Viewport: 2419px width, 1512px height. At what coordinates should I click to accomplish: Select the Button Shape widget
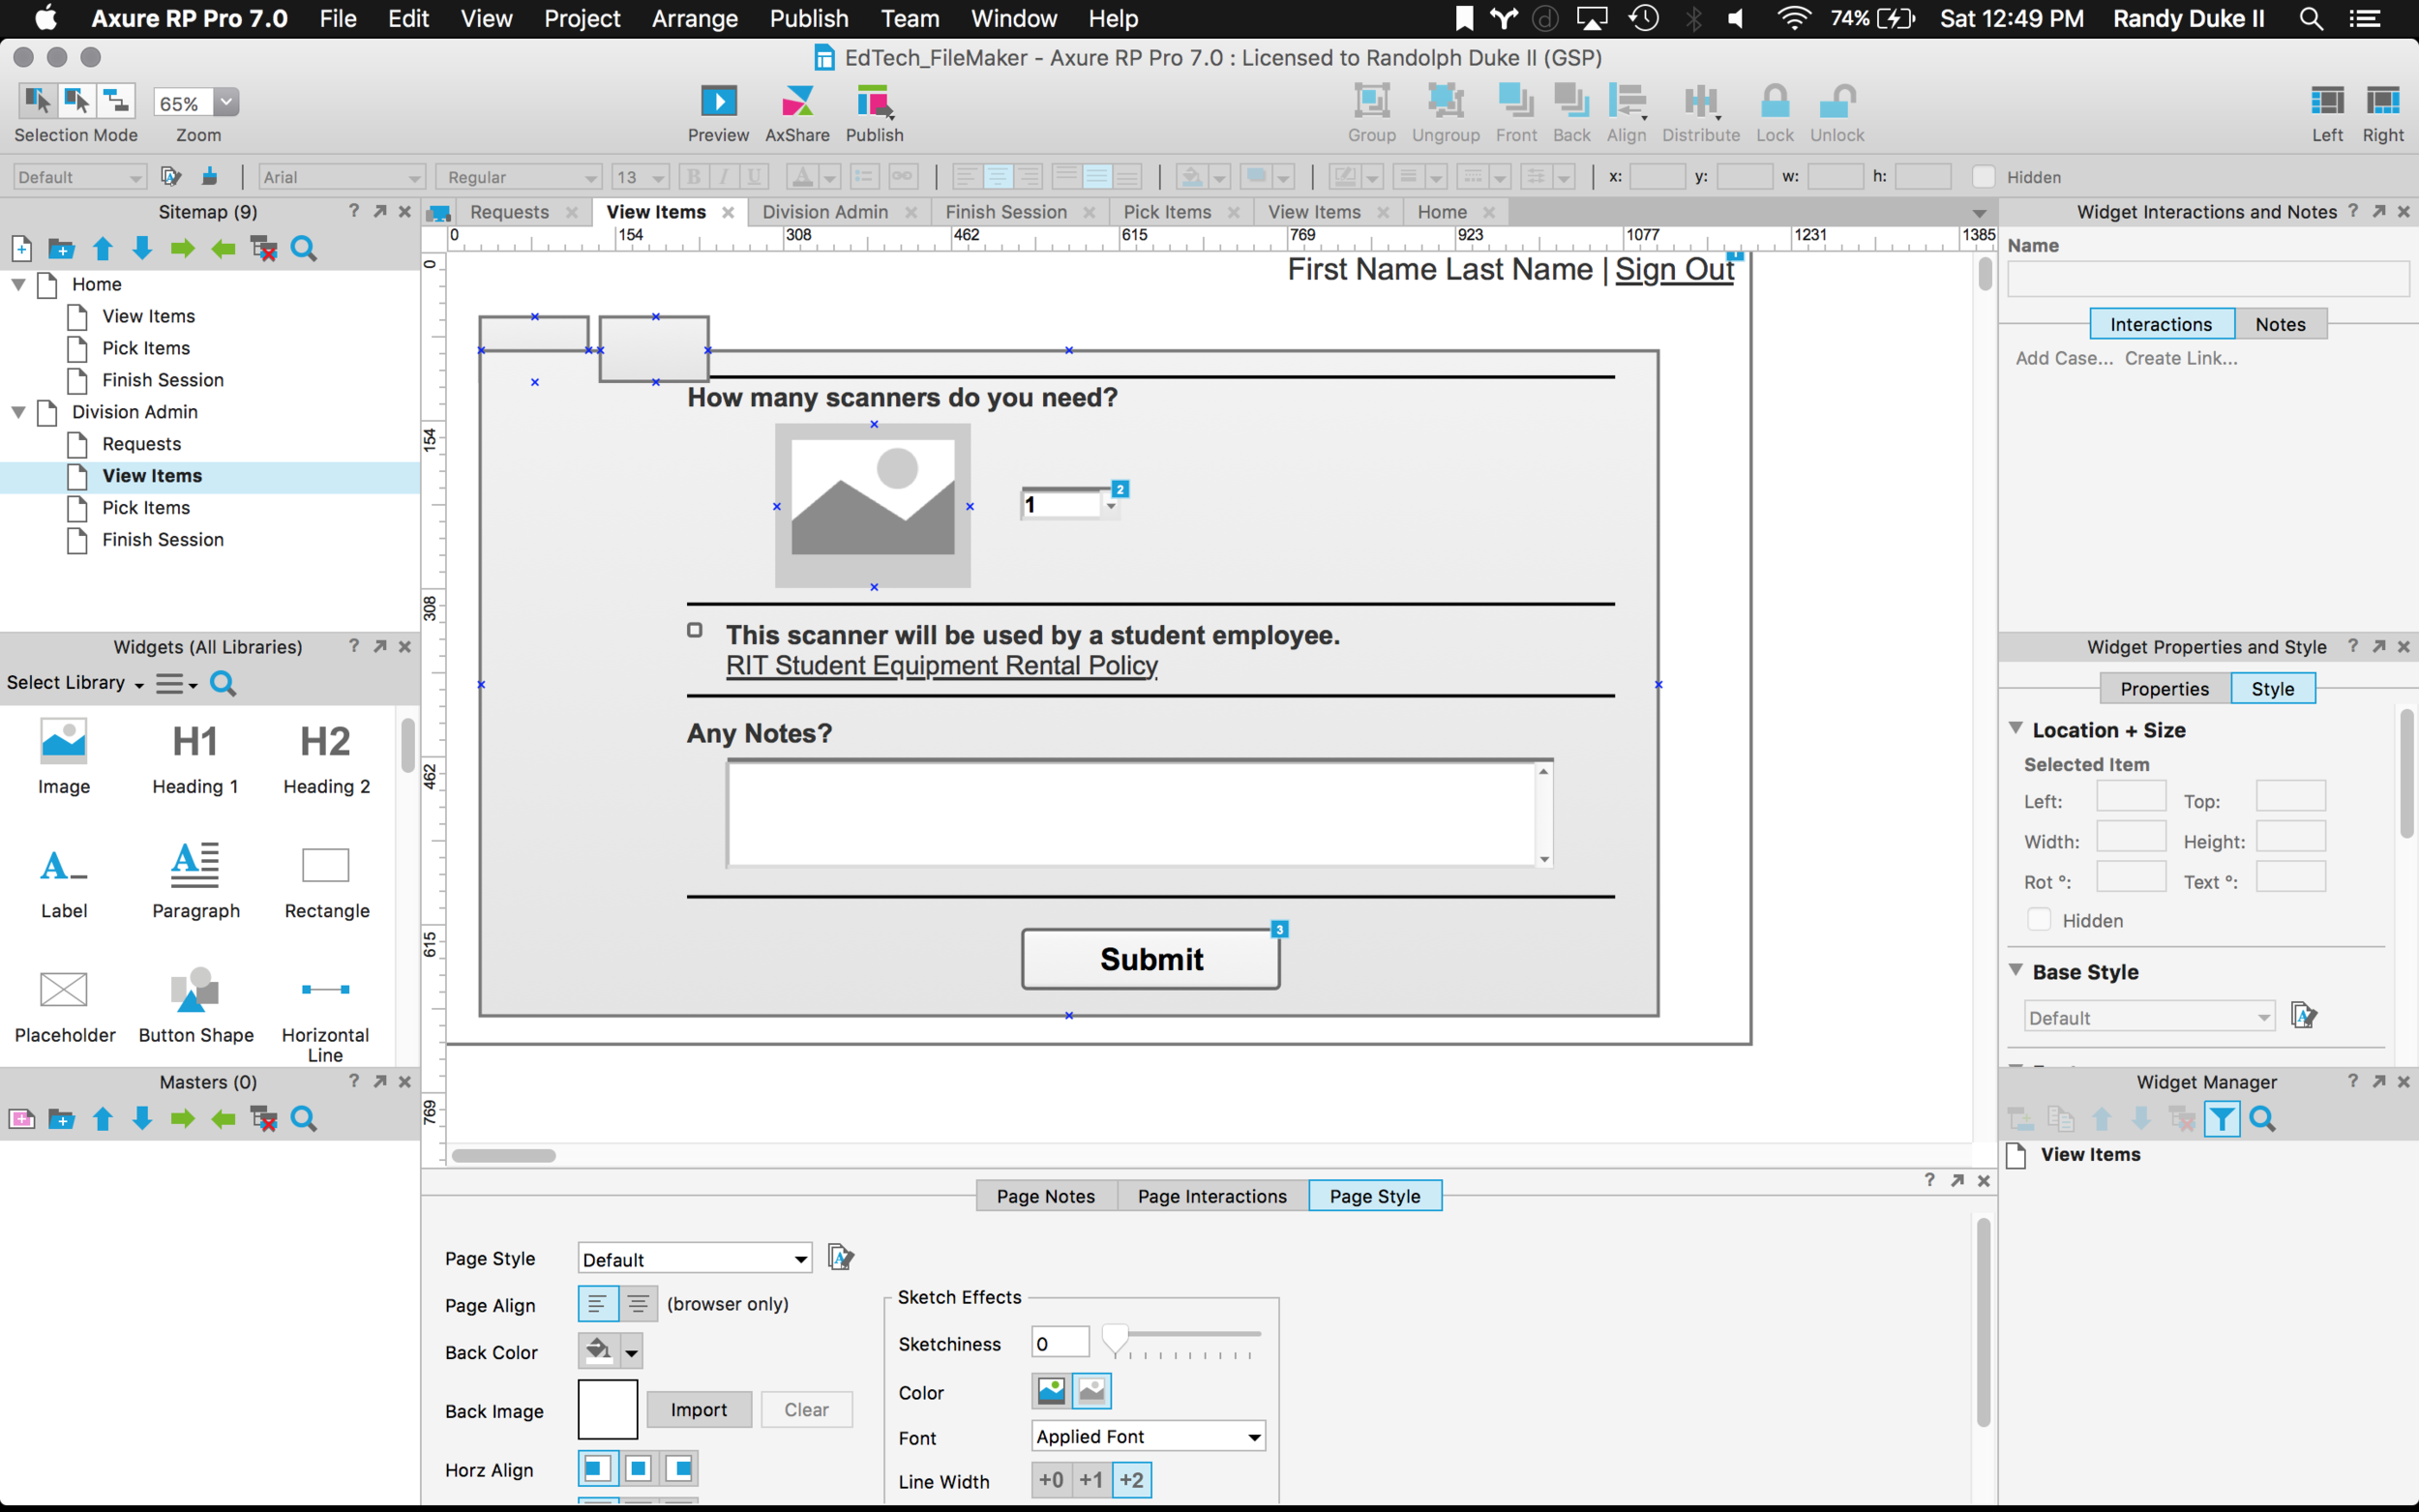point(196,1005)
